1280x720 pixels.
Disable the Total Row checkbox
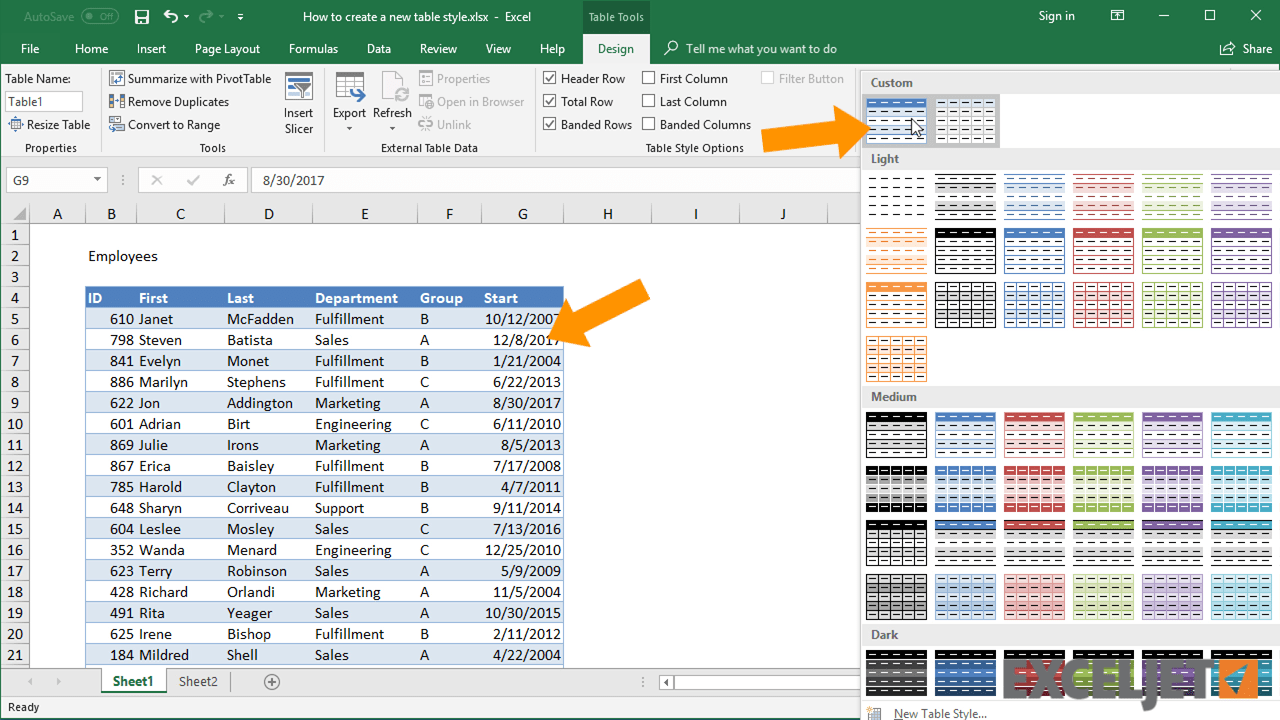(x=550, y=101)
